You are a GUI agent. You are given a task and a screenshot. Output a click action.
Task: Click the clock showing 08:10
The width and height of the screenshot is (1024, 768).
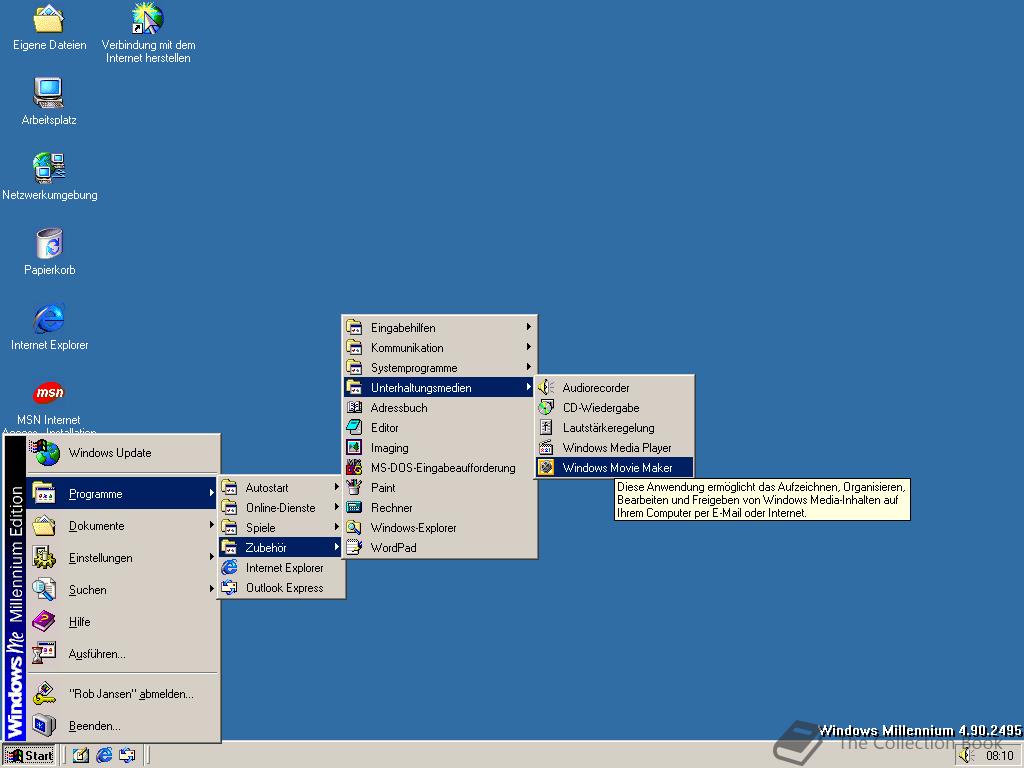click(x=999, y=756)
